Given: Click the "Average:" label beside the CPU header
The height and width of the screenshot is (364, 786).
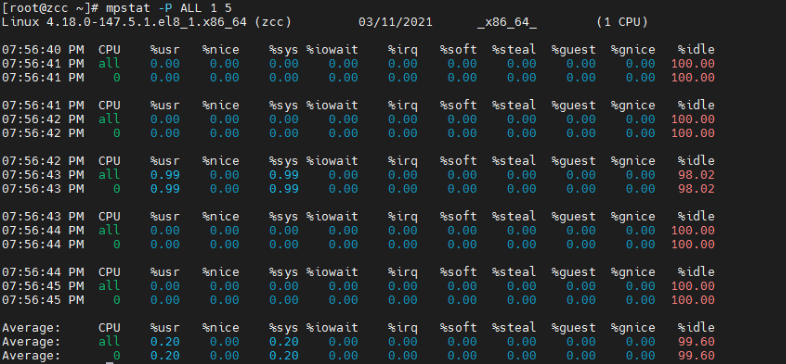Looking at the screenshot, I should coord(32,328).
